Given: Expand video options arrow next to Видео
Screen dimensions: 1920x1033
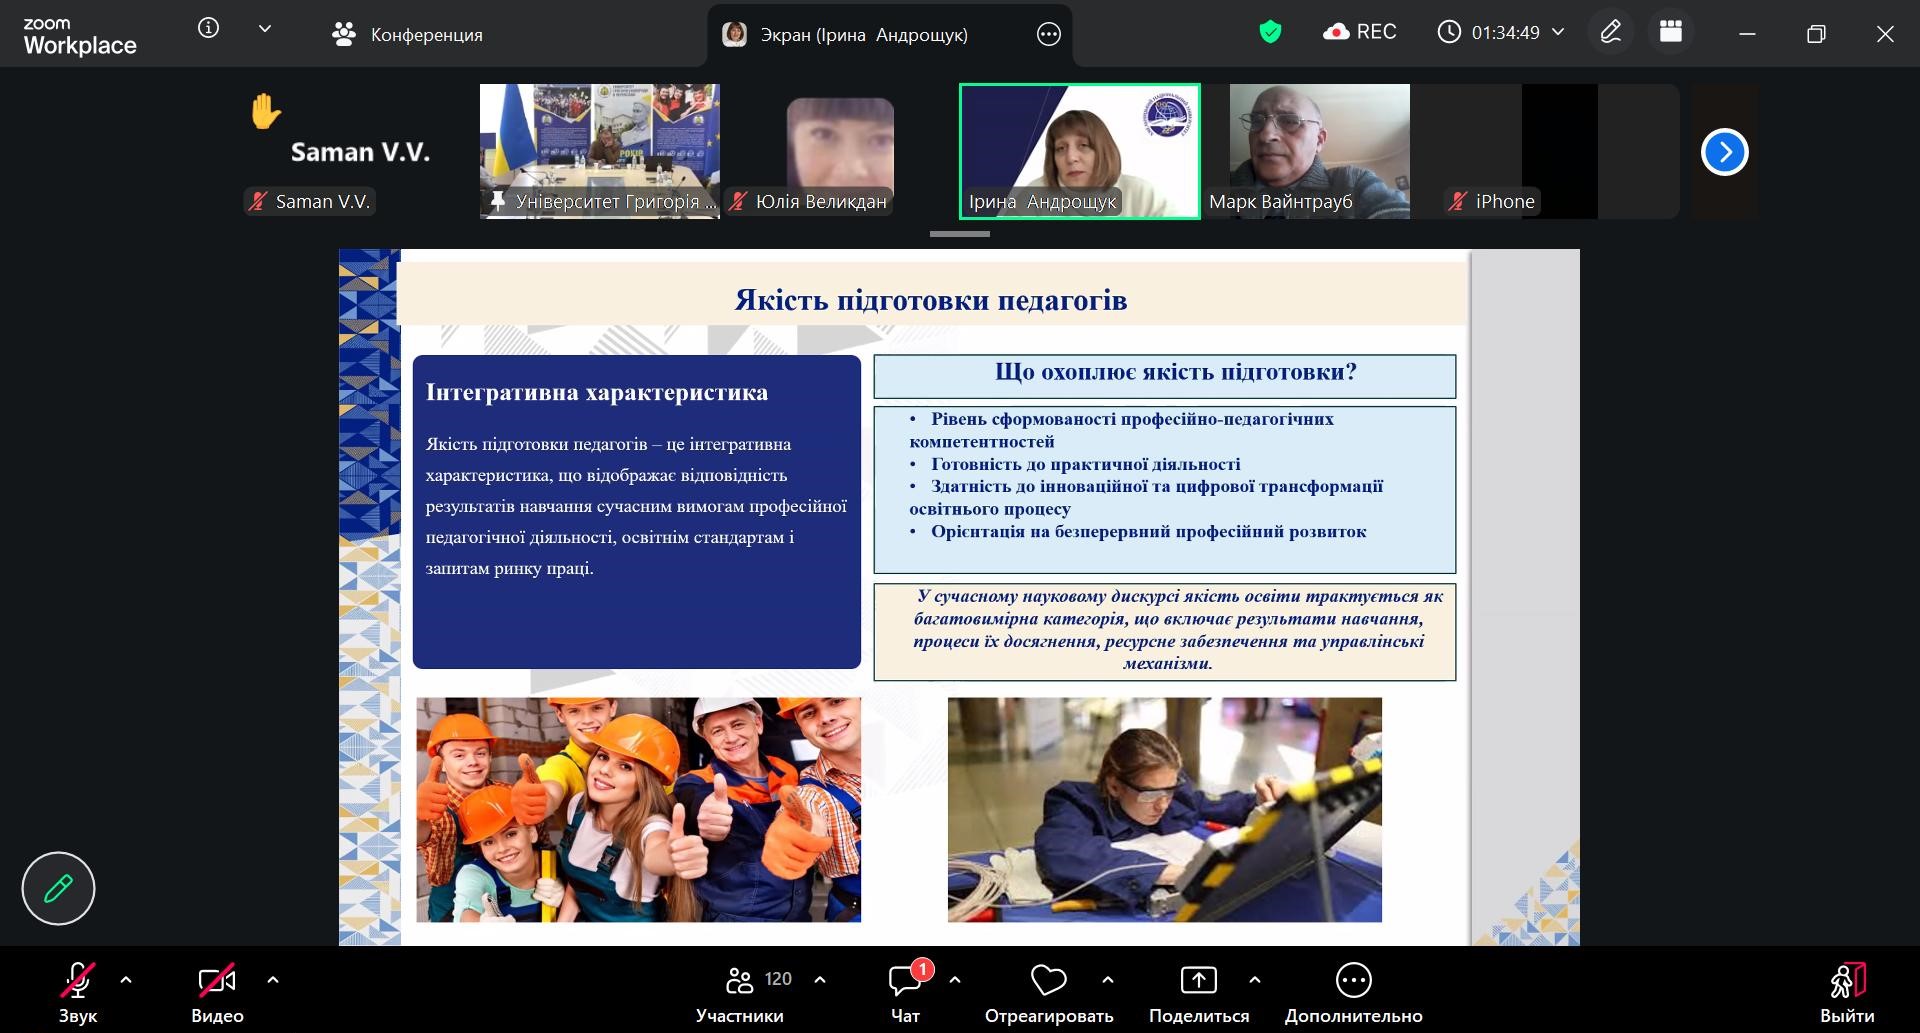Looking at the screenshot, I should pyautogui.click(x=273, y=980).
